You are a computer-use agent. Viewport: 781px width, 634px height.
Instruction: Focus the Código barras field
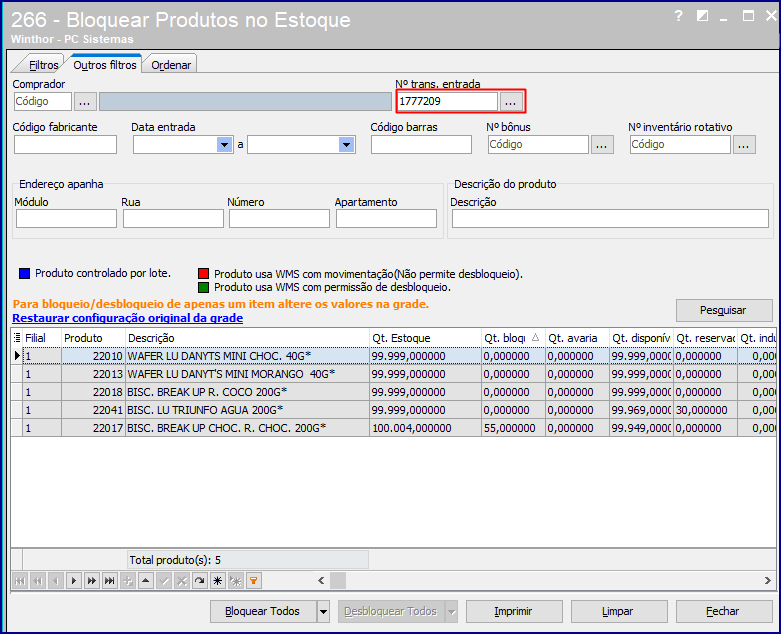point(421,145)
